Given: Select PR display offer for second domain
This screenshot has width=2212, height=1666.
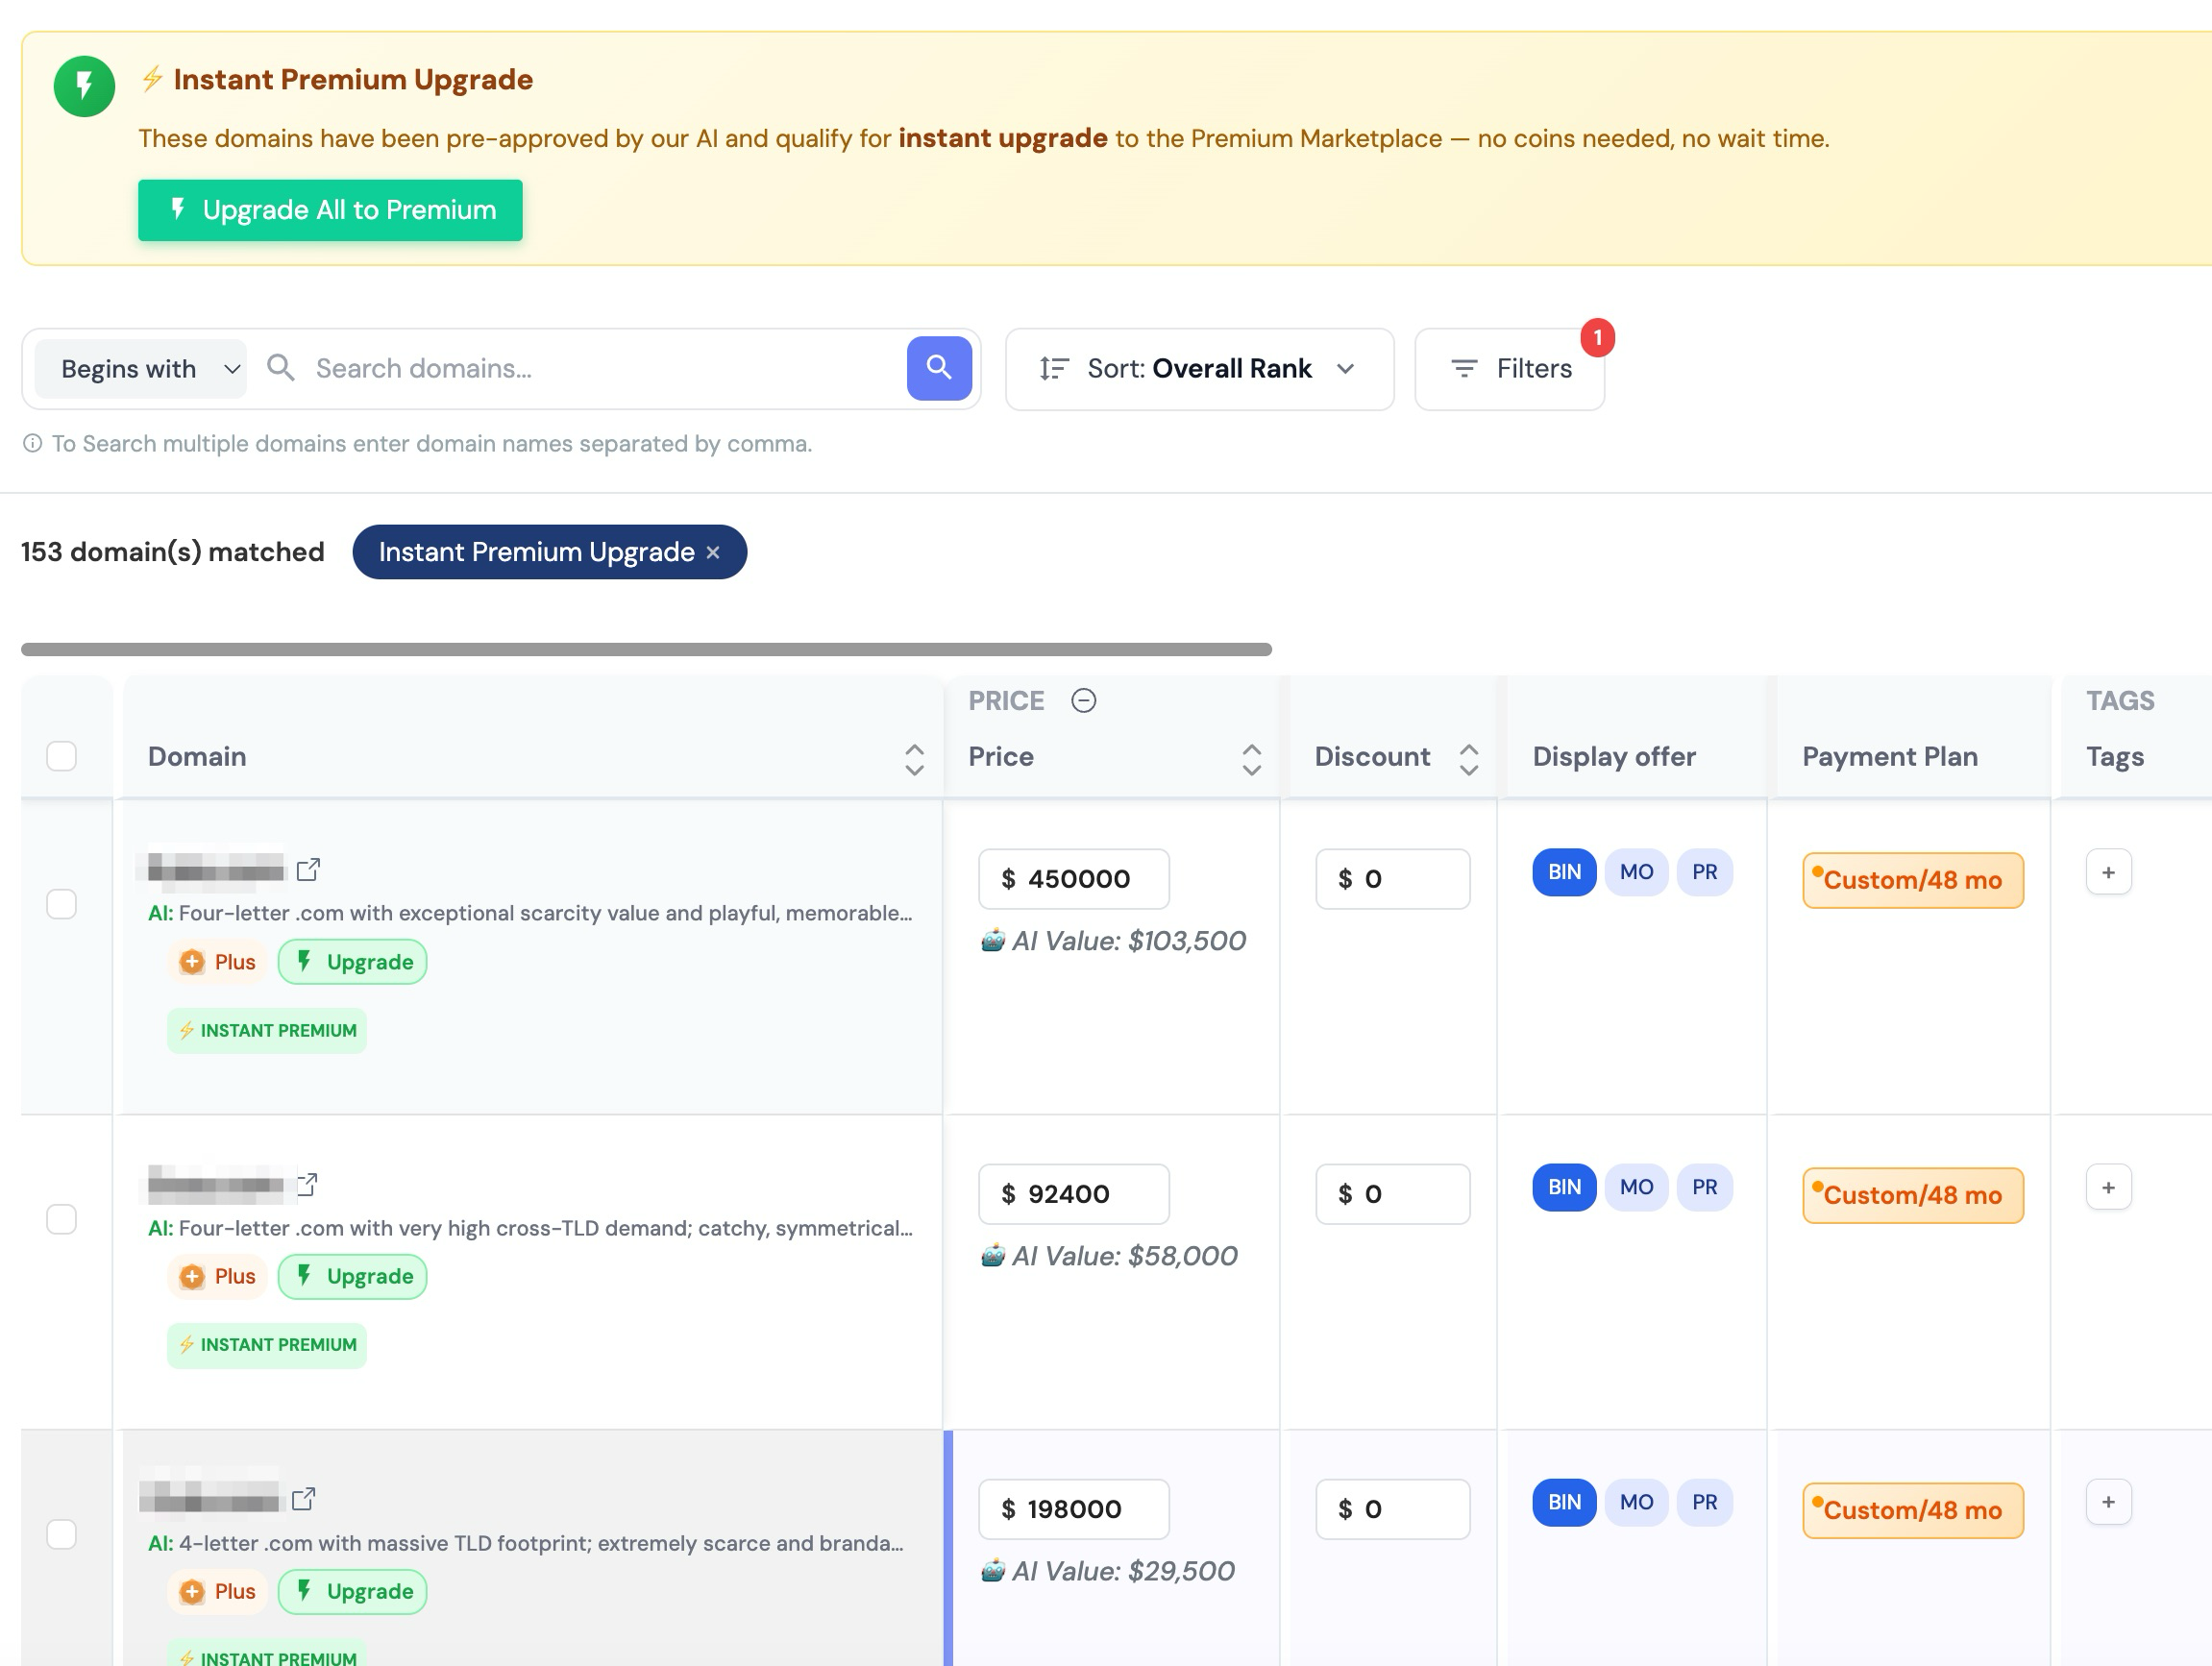Looking at the screenshot, I should (1704, 1187).
